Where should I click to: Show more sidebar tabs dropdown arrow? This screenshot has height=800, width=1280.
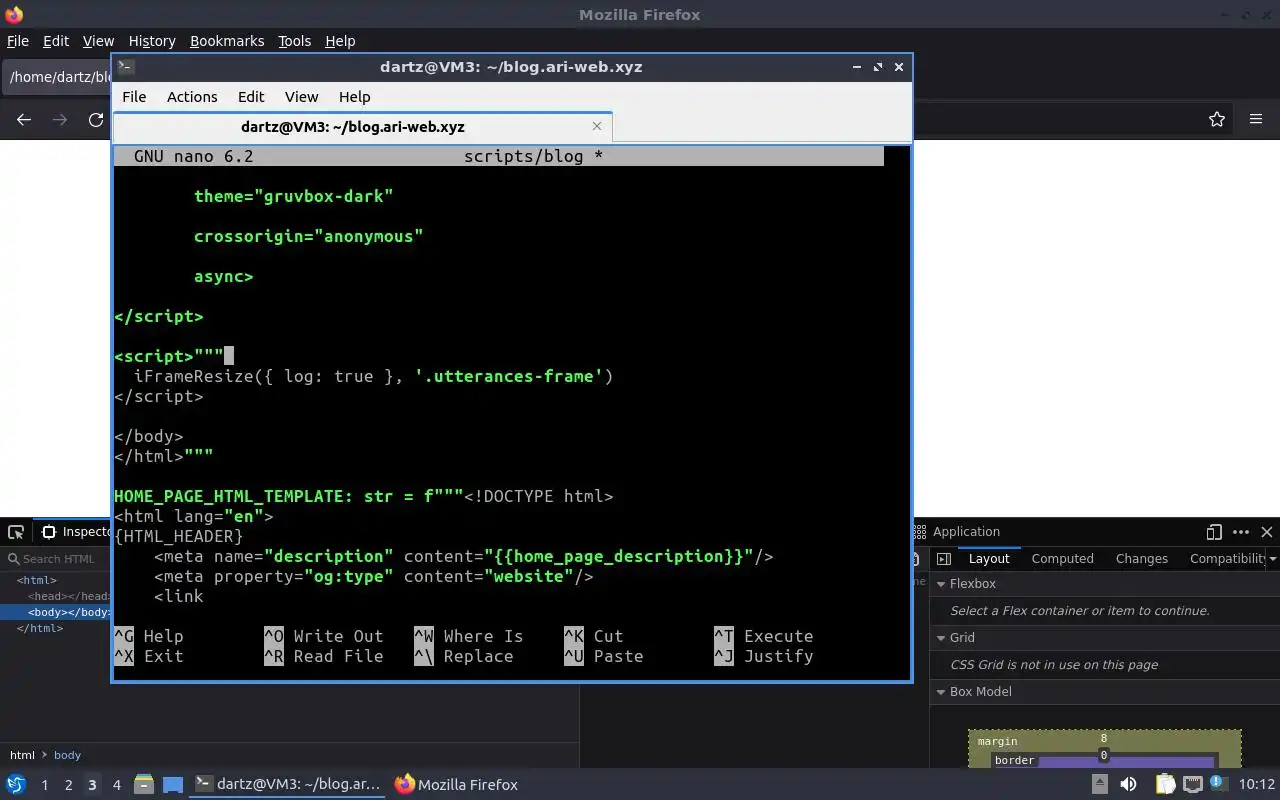(1273, 559)
